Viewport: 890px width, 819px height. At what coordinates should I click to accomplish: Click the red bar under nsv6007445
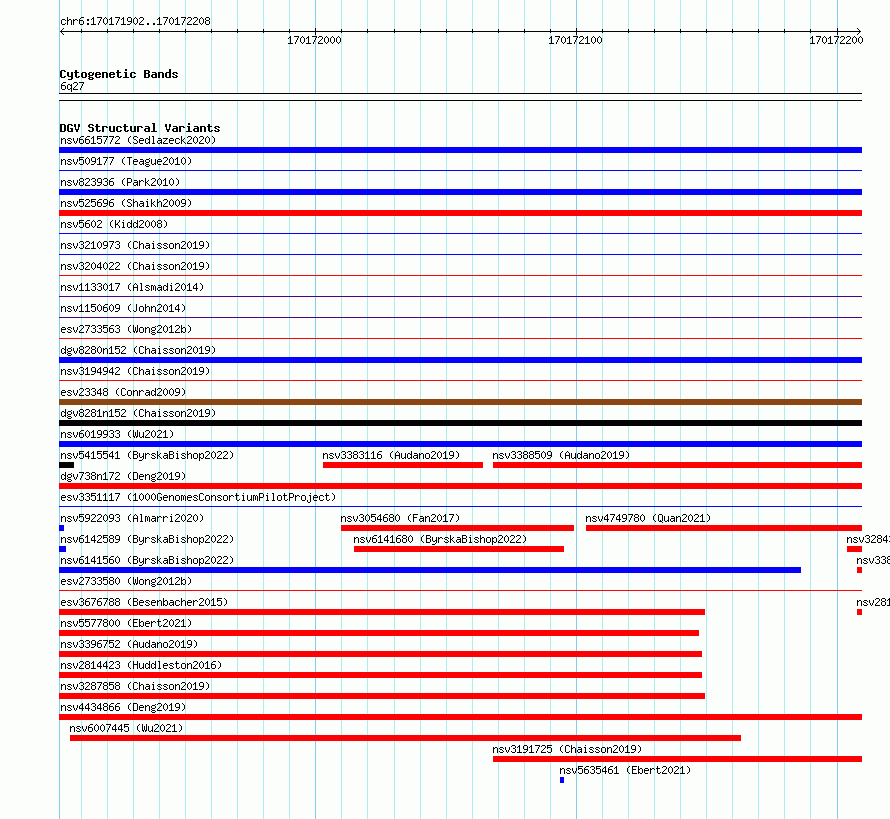[405, 738]
